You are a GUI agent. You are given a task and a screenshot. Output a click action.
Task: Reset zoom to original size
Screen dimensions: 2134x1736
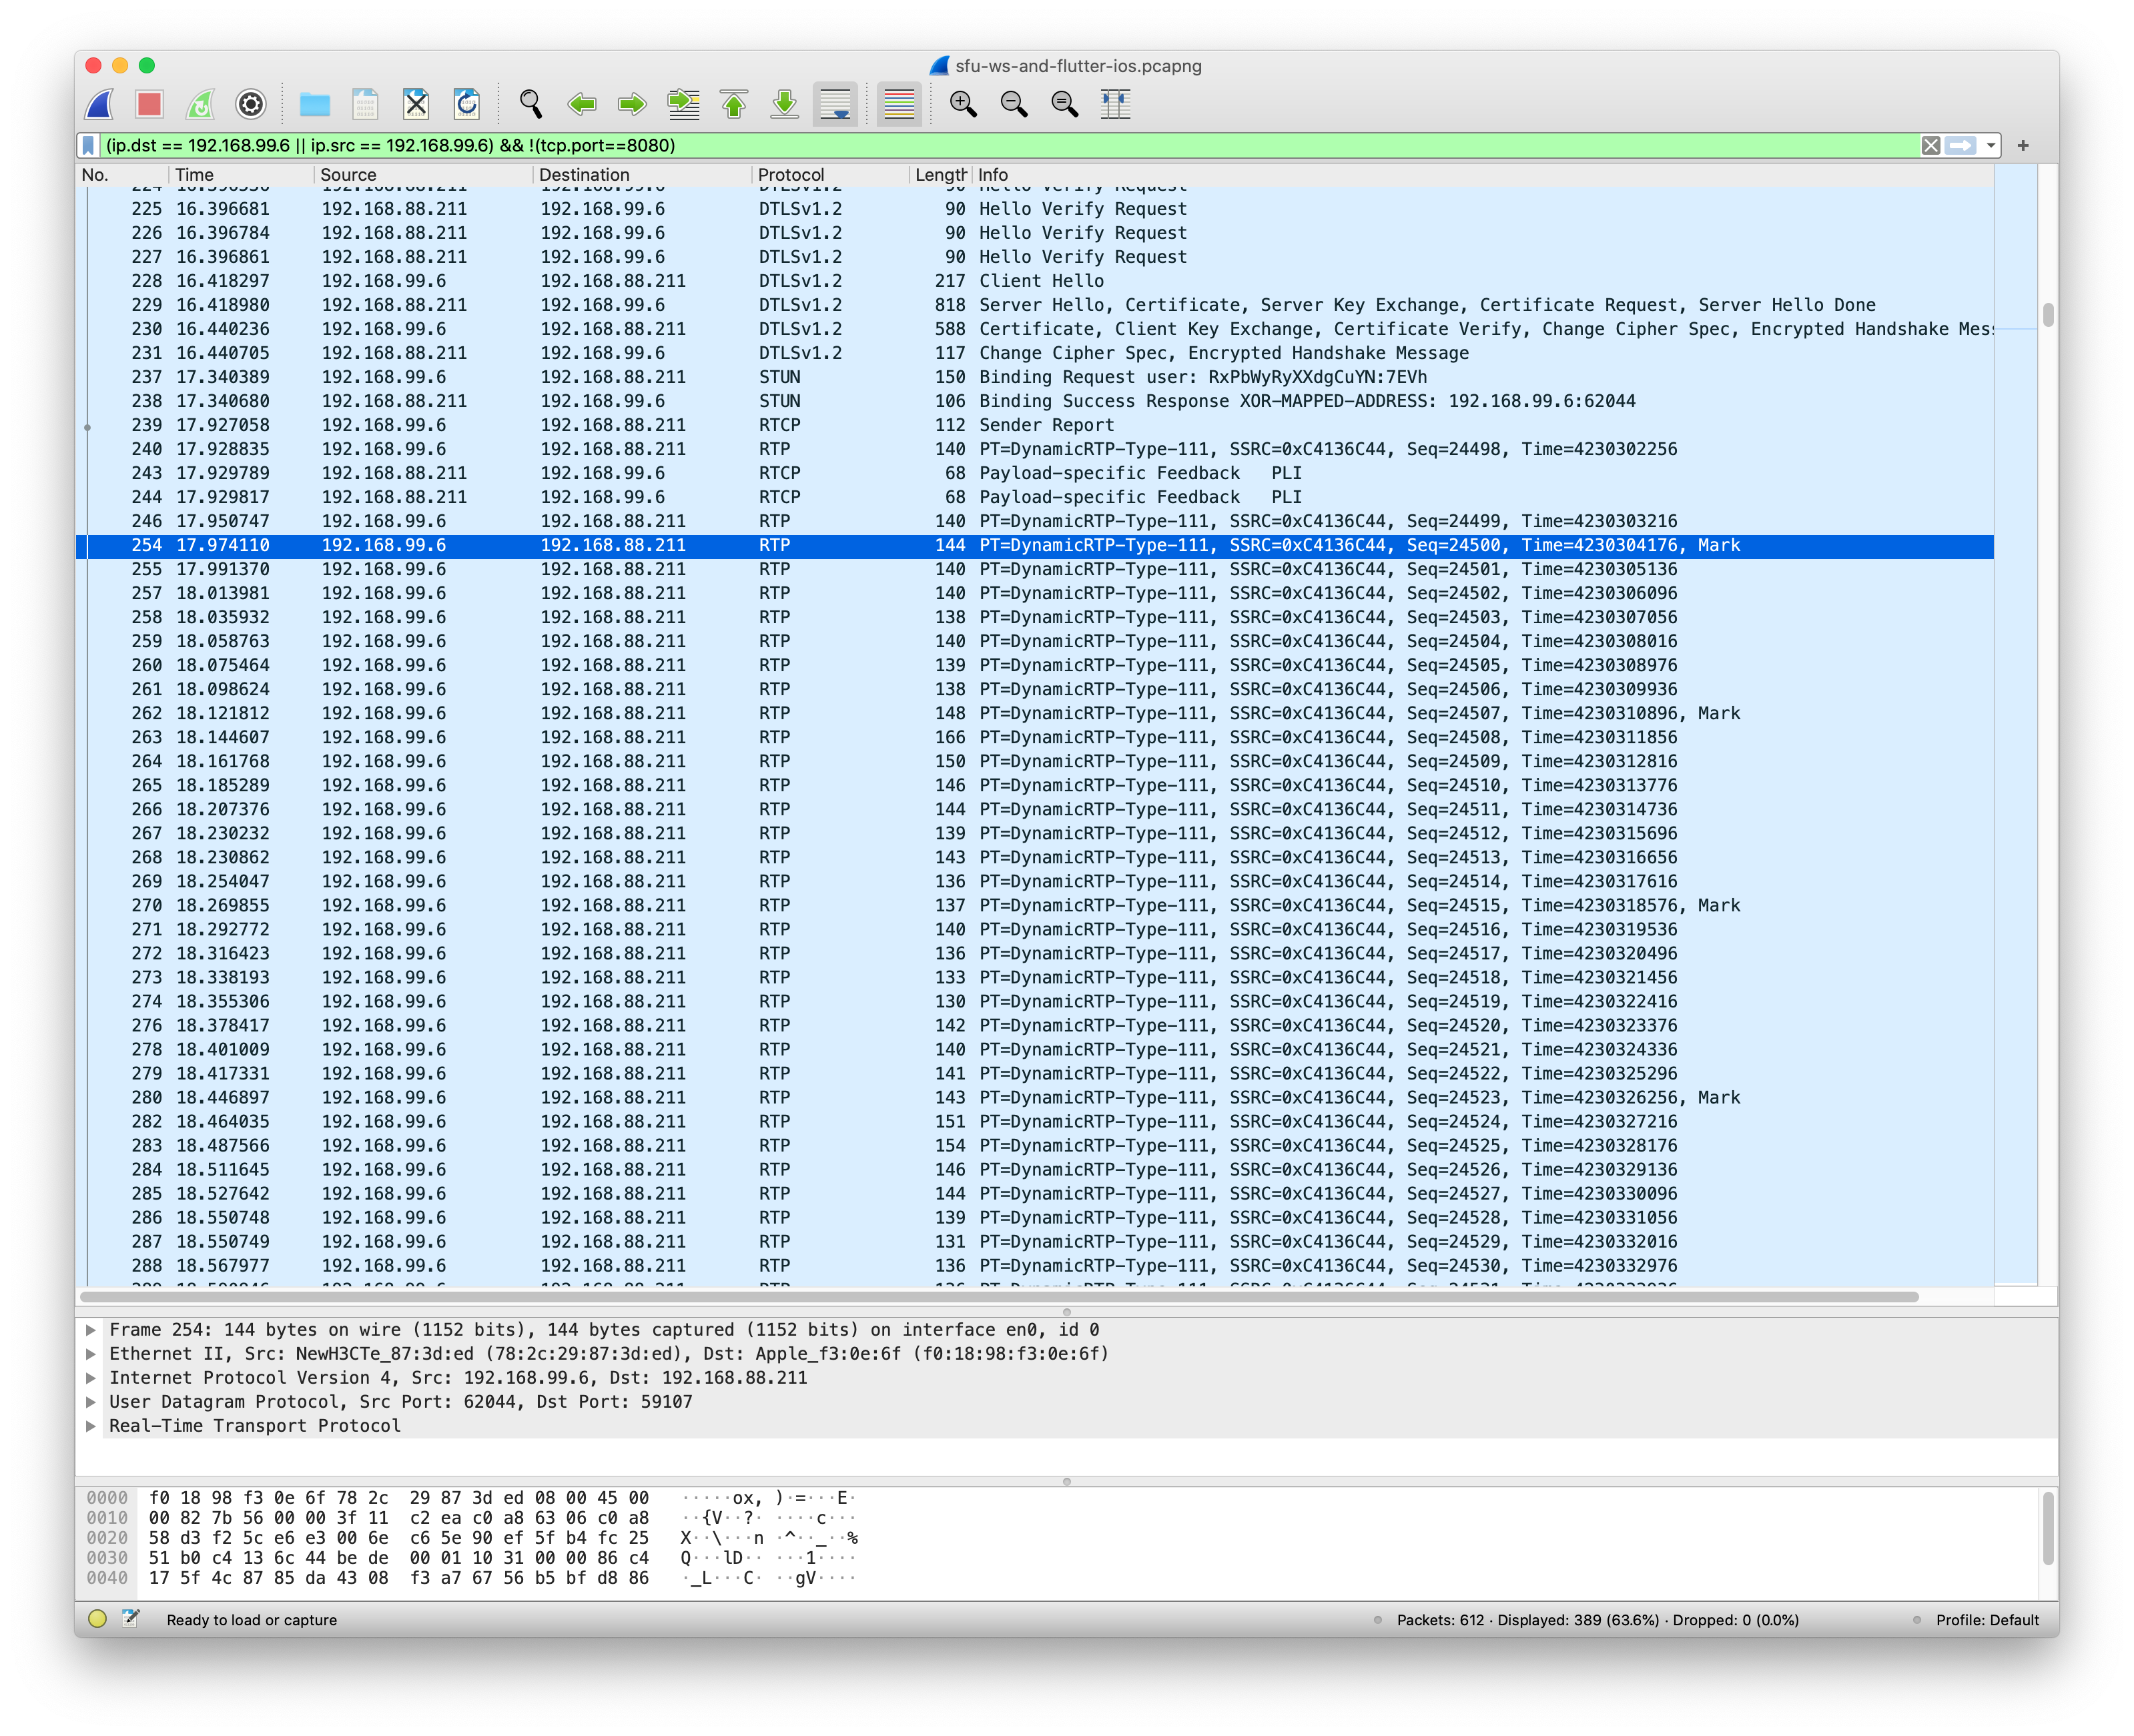(1063, 104)
